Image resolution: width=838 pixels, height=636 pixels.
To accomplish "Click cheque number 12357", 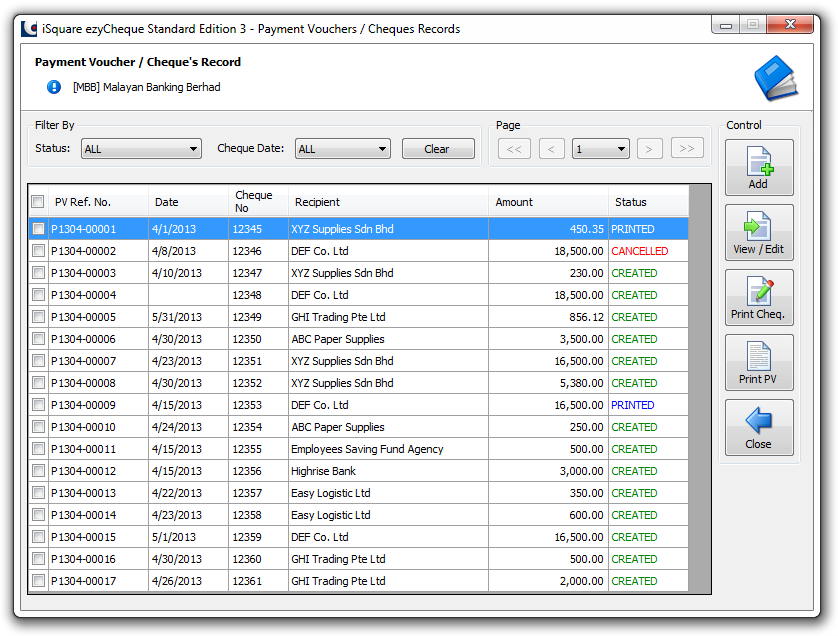I will (x=258, y=493).
